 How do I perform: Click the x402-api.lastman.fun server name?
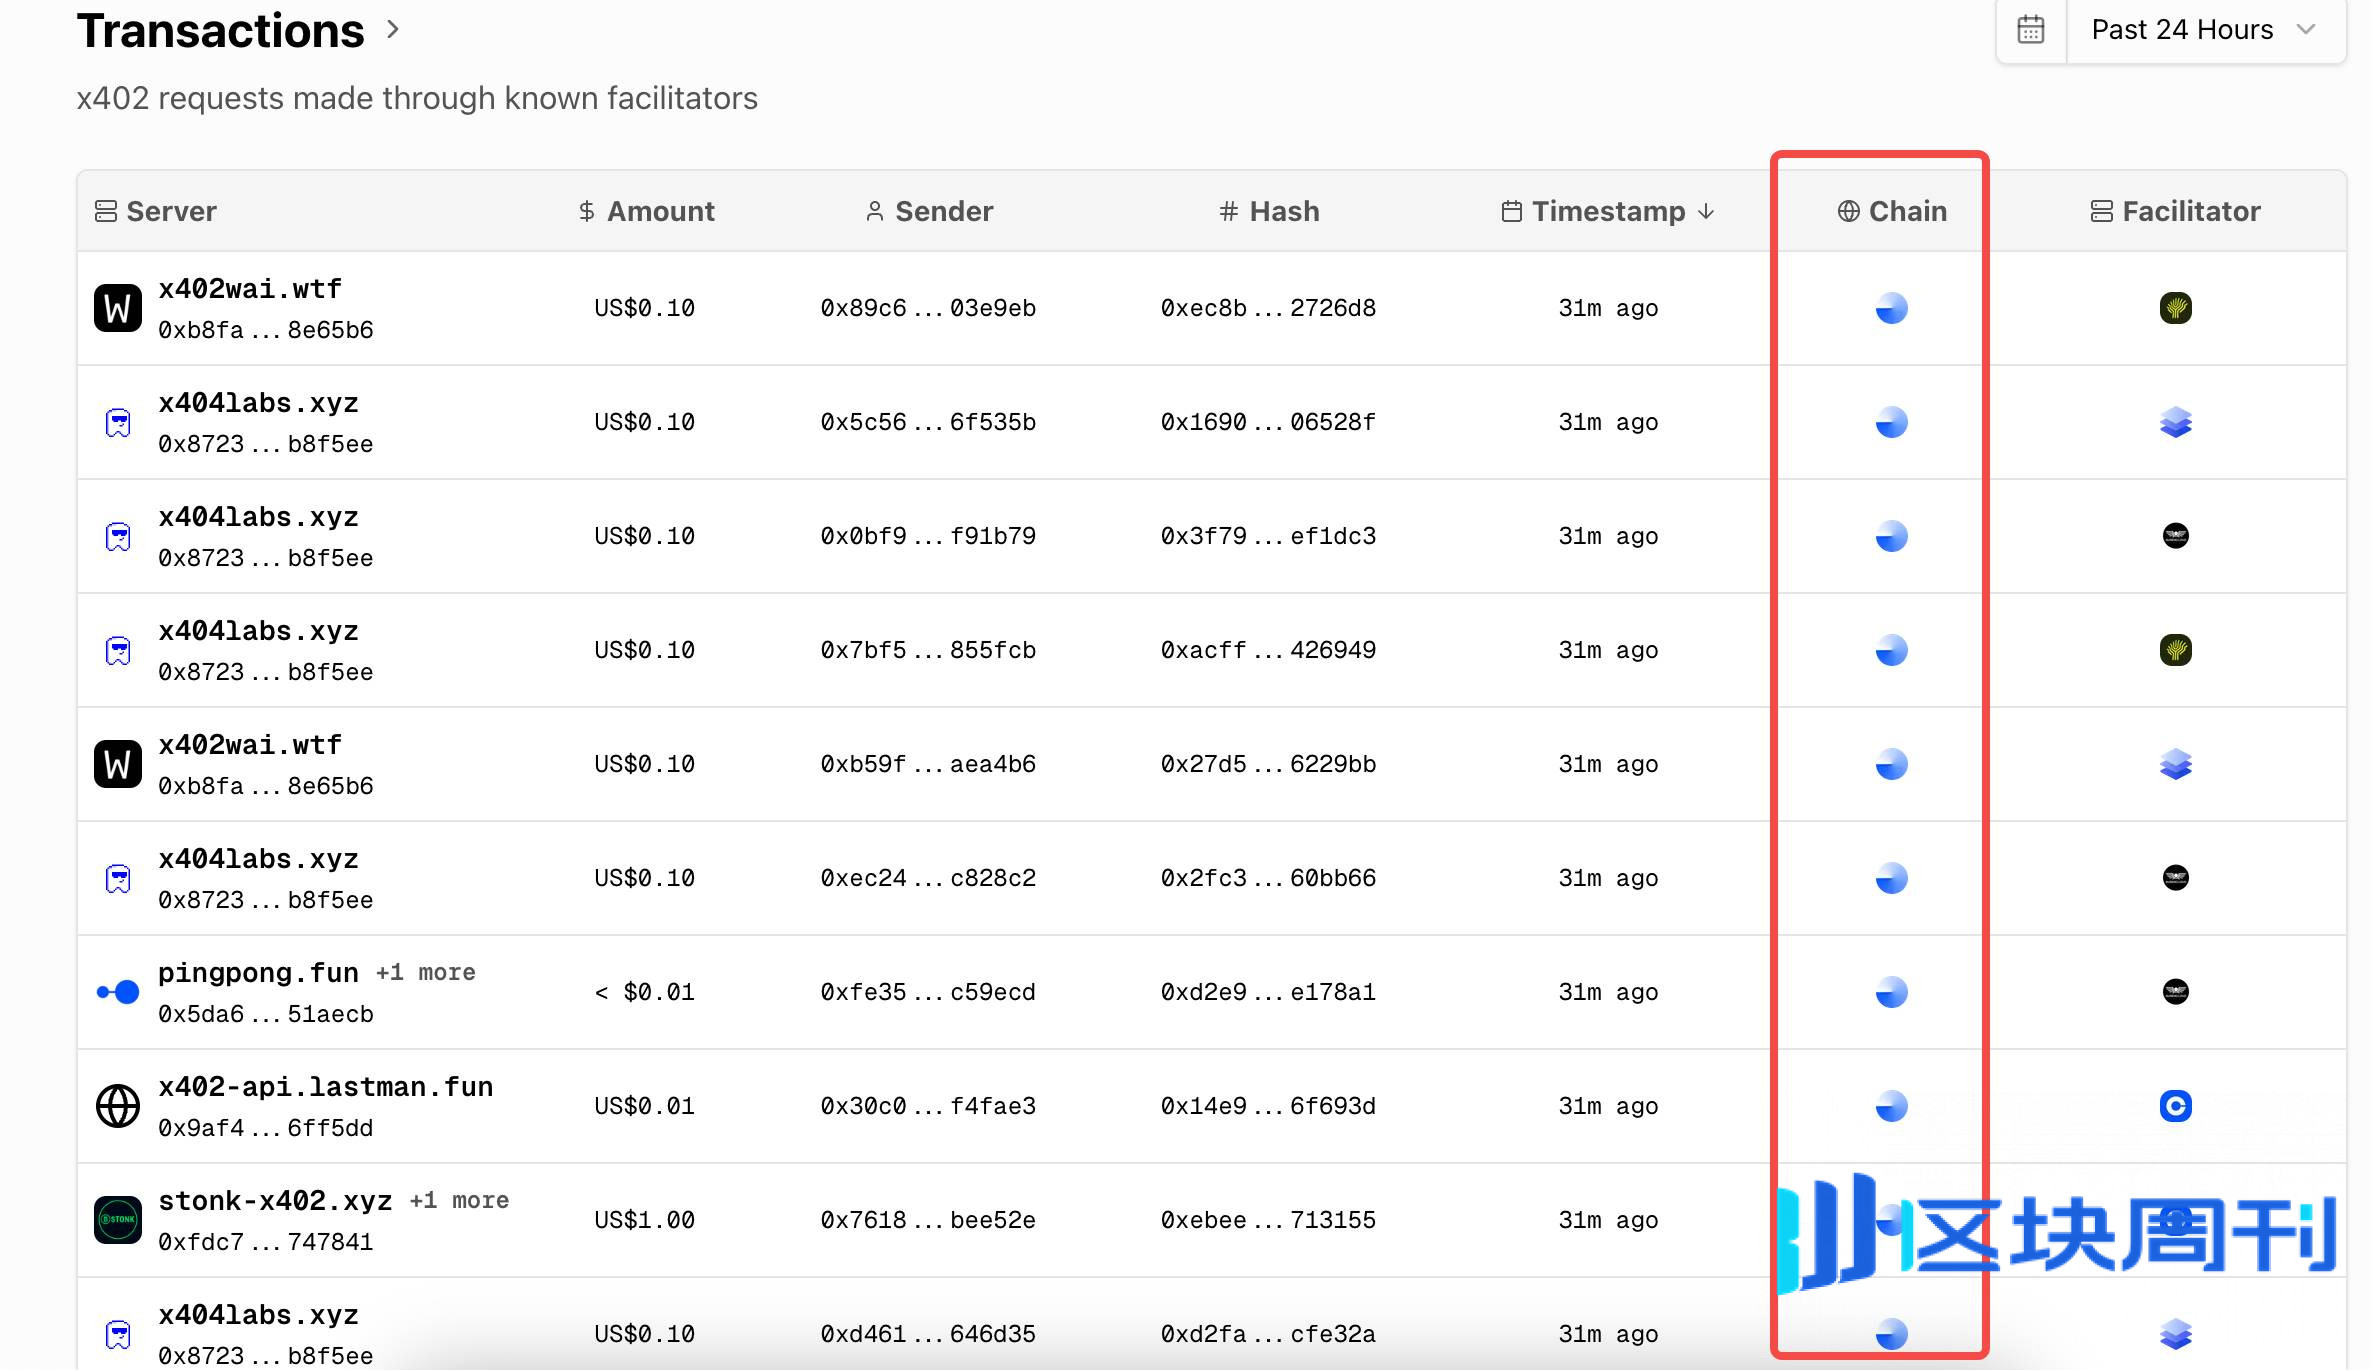pos(325,1087)
